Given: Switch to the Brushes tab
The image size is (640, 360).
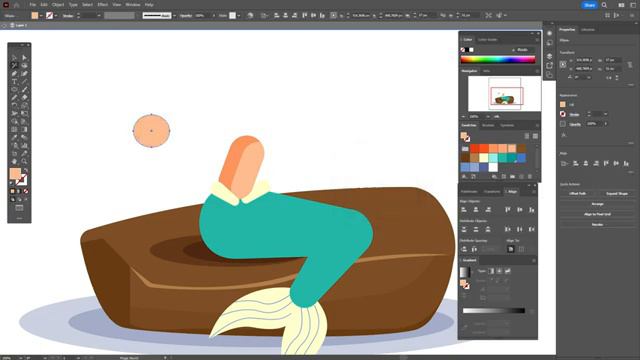Looking at the screenshot, I should coord(488,125).
